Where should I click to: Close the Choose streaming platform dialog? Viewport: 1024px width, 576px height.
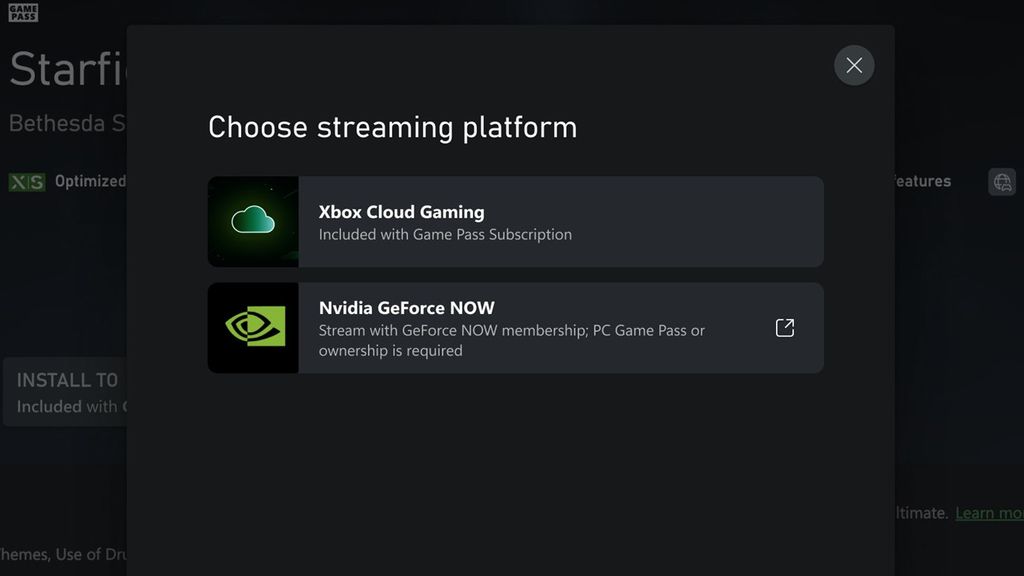click(x=854, y=65)
